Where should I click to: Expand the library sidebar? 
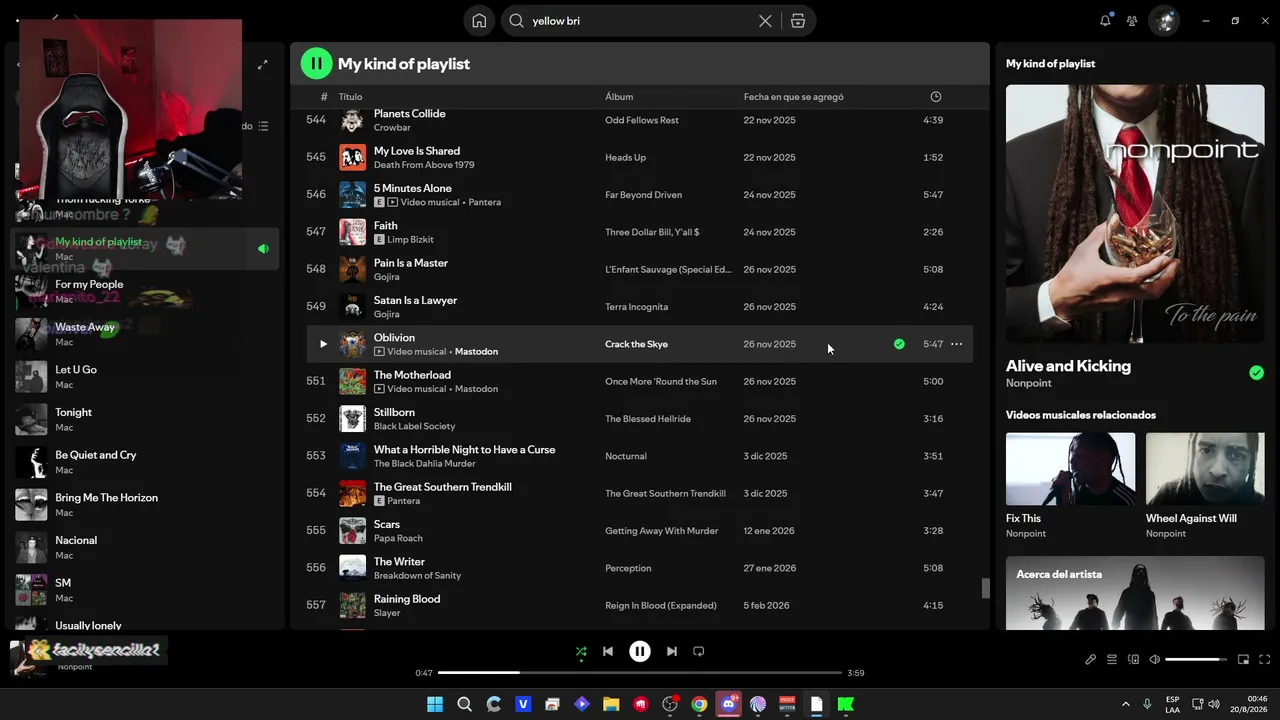click(x=263, y=65)
